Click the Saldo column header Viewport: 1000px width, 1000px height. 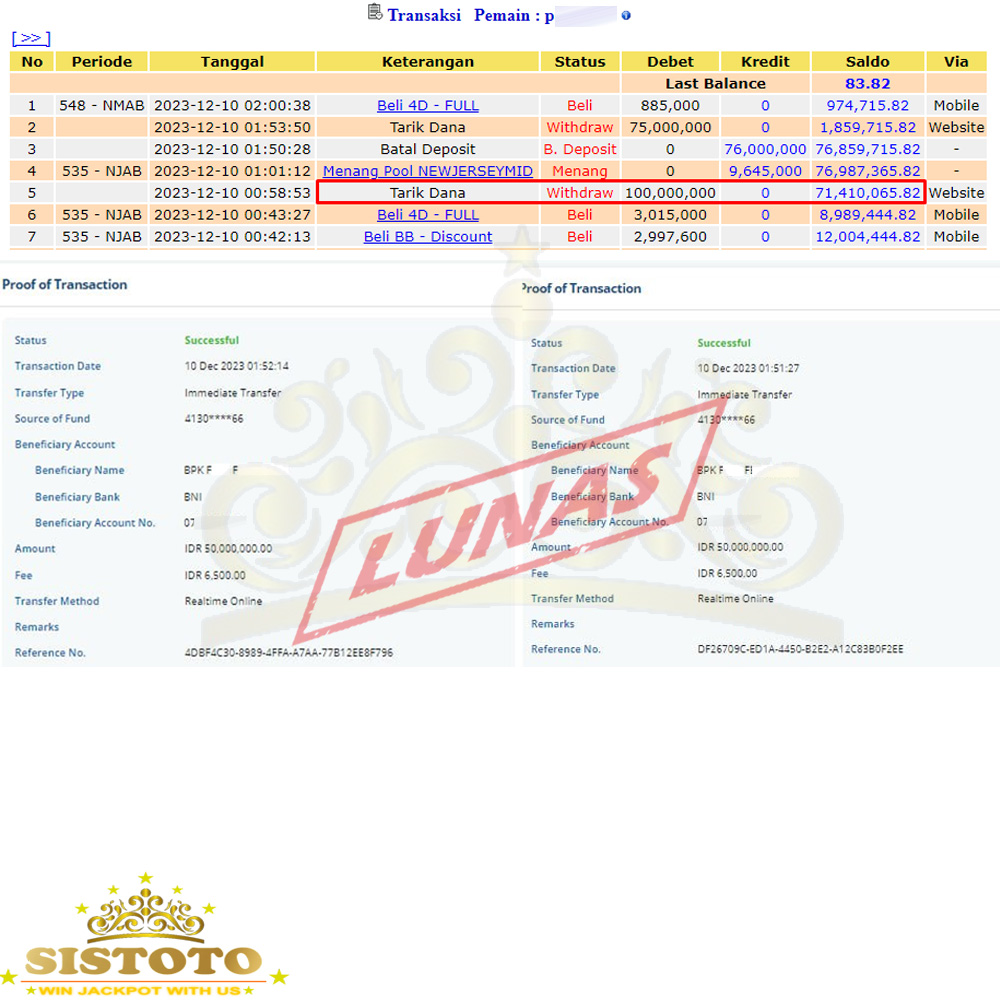(867, 61)
